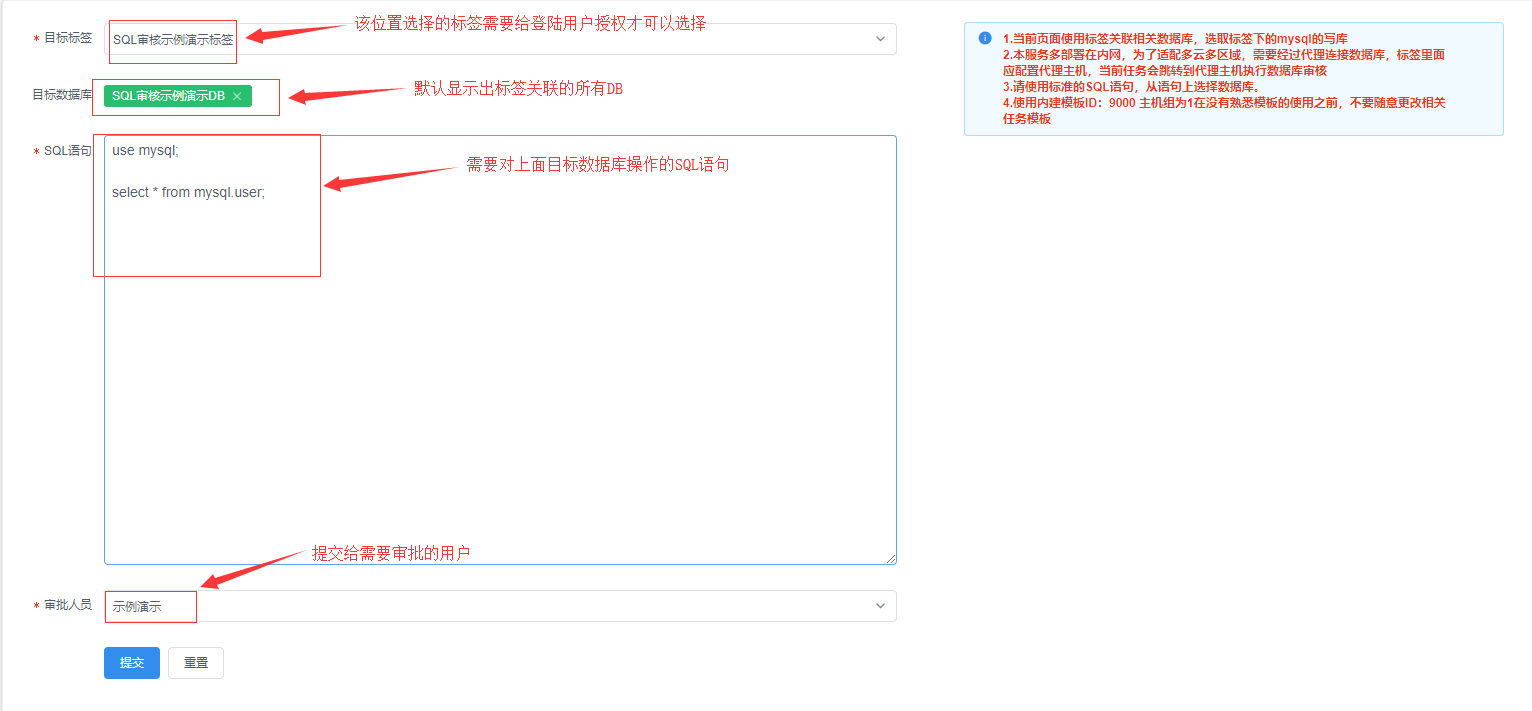
Task: Remove the SQL审核示例演示DB tag with its x
Action: (x=237, y=96)
